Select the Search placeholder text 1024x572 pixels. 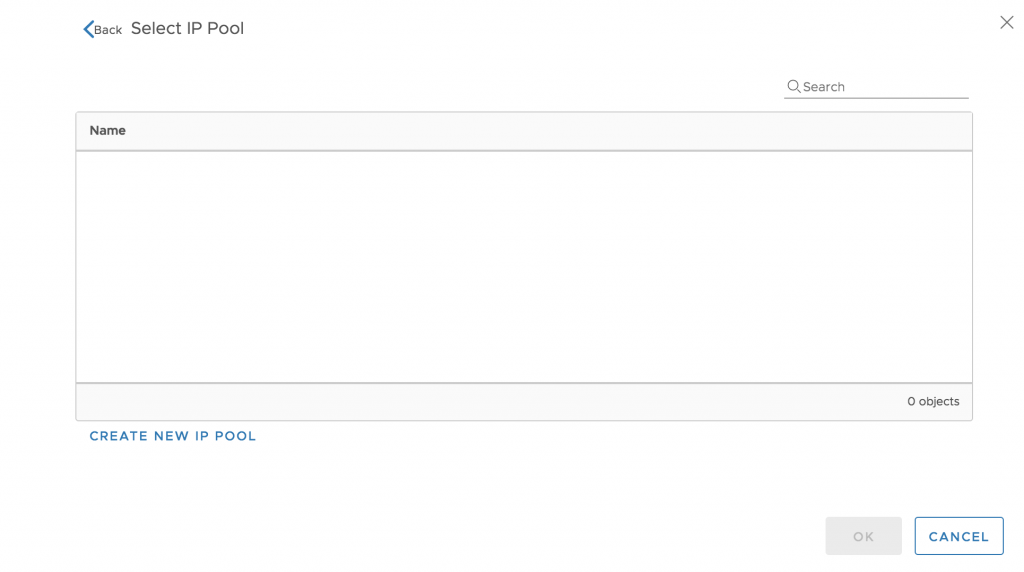824,87
